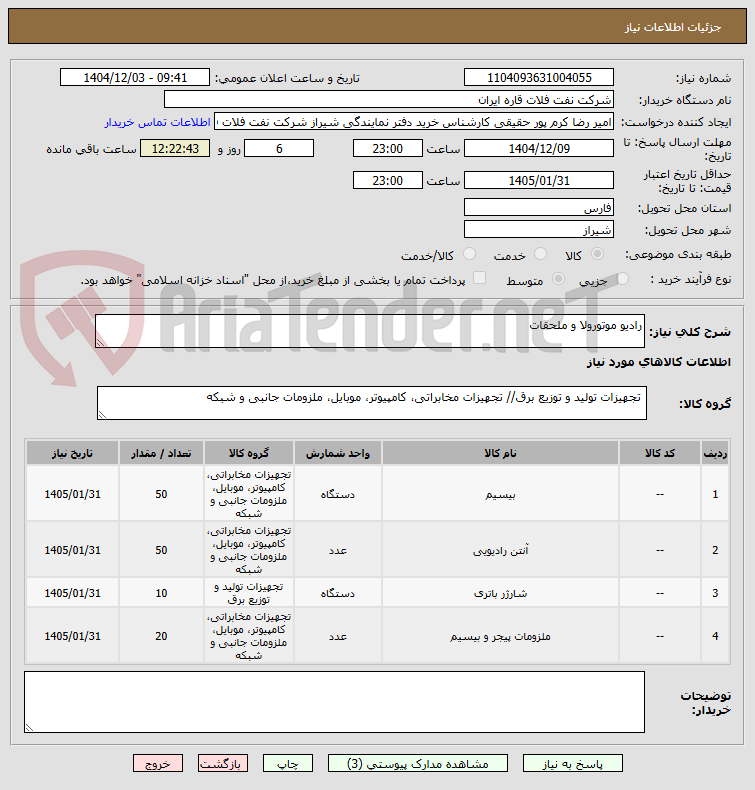Click the 'بازگشت' back button

223,763
